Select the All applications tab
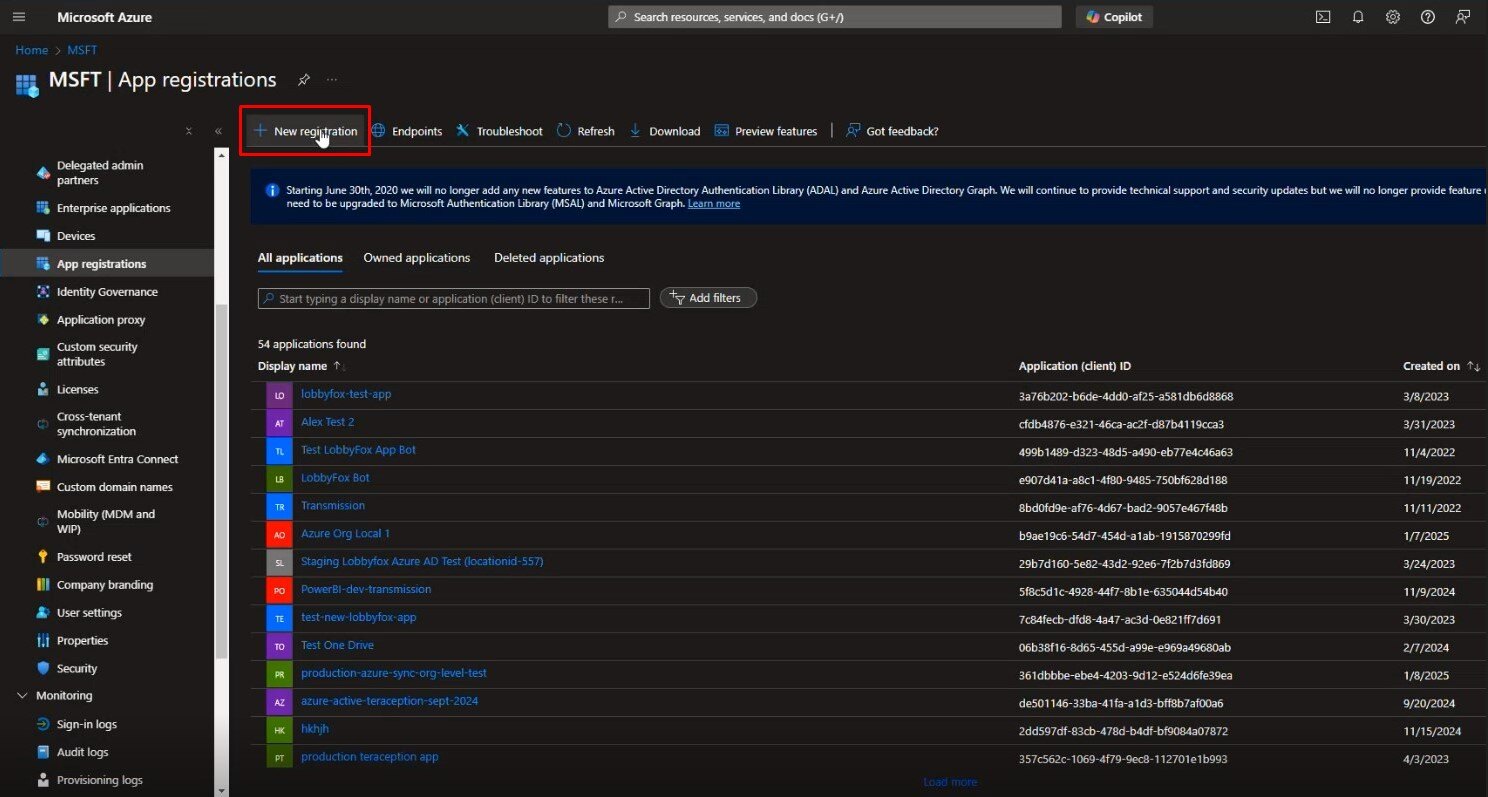 [x=300, y=258]
